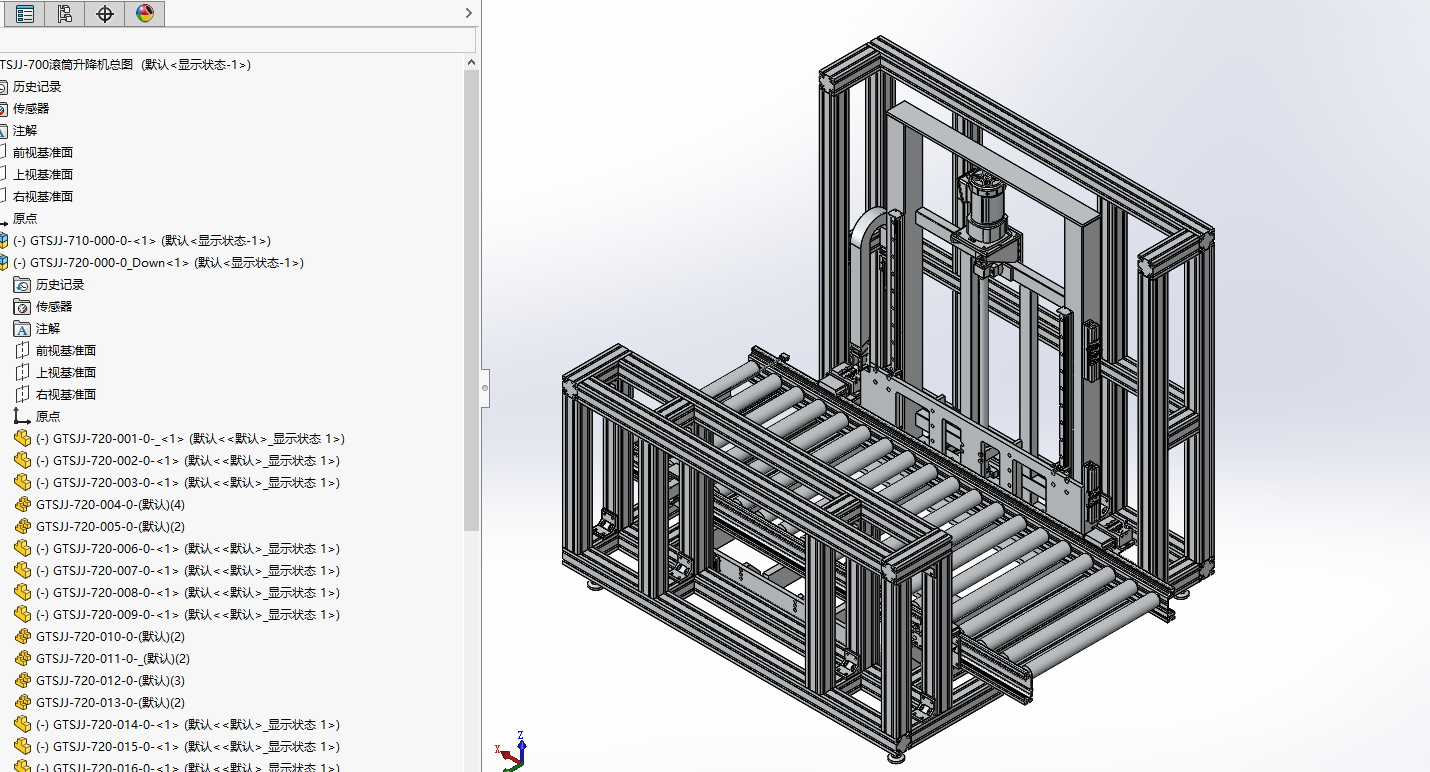Open the DimXpertManager crosshair tab

105,13
